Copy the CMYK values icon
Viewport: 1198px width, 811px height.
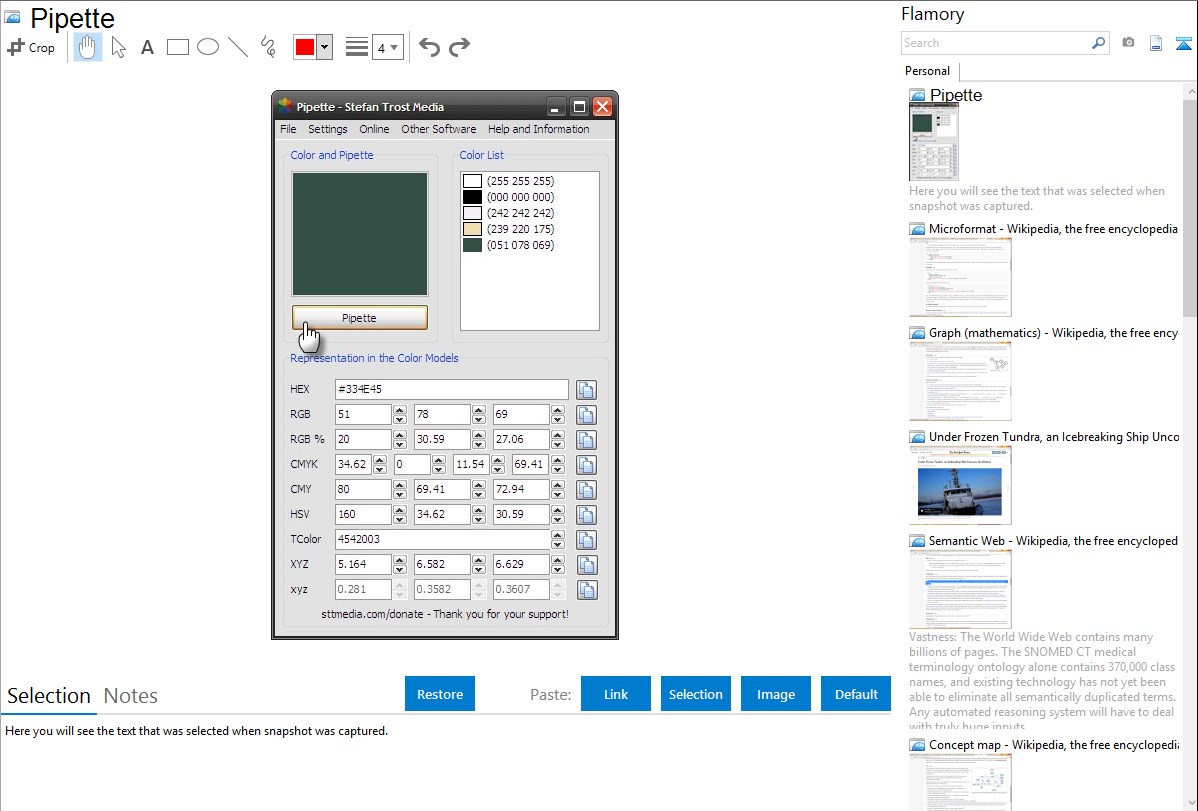[586, 465]
